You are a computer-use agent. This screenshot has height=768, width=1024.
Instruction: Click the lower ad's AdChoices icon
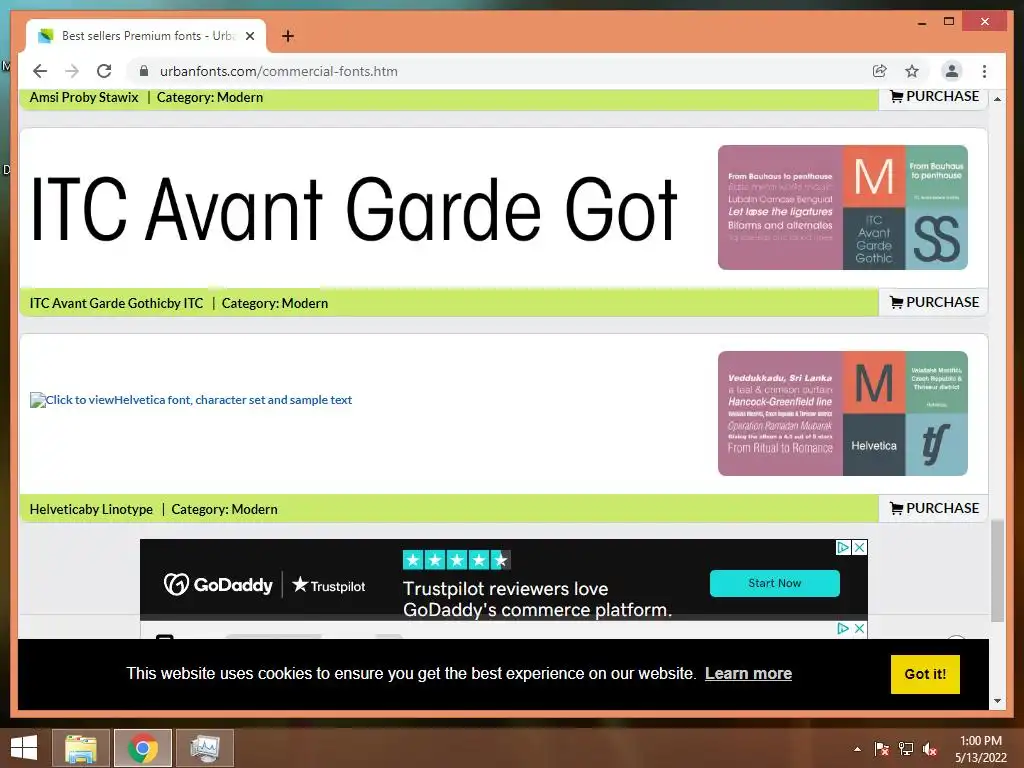tap(844, 628)
